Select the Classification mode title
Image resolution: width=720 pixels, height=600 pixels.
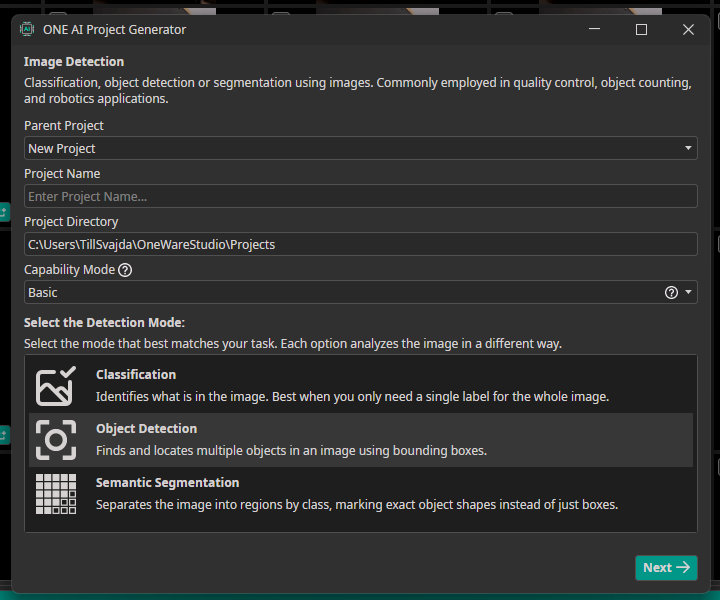[136, 375]
